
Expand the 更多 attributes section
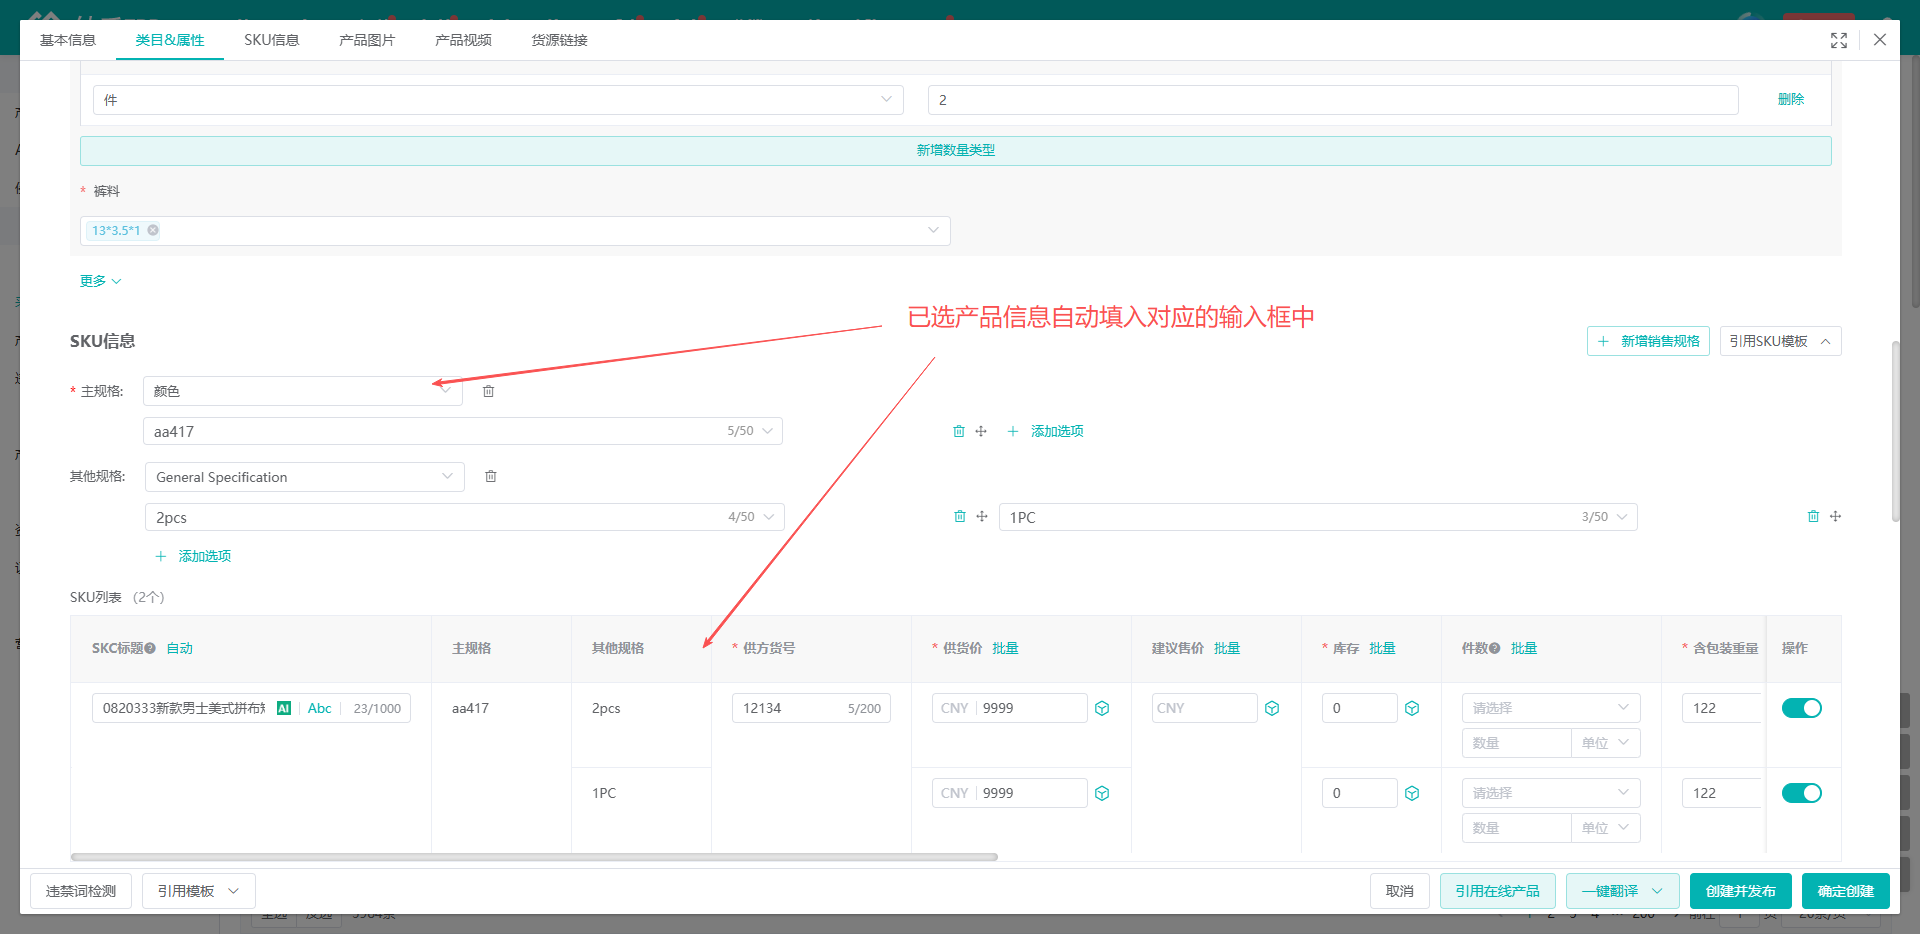click(100, 281)
